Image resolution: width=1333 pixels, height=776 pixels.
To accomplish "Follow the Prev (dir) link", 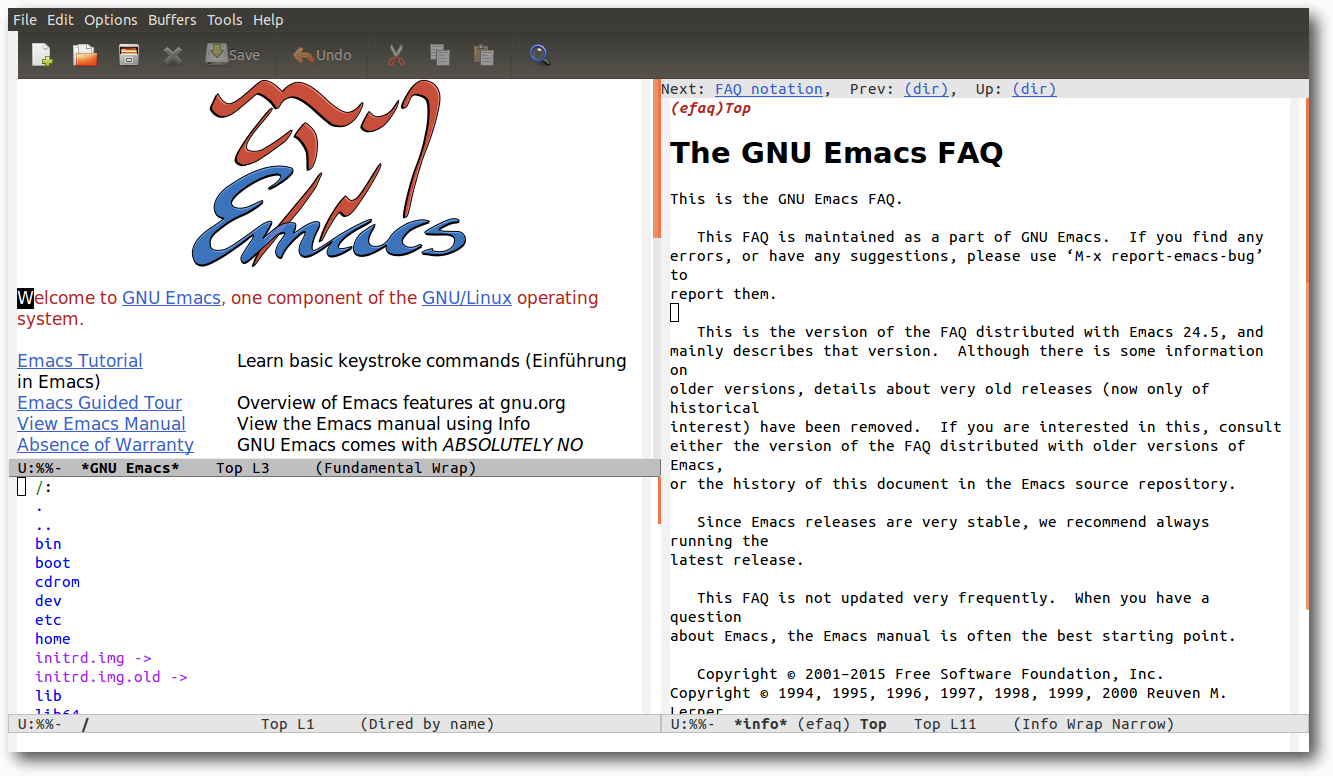I will coord(926,89).
